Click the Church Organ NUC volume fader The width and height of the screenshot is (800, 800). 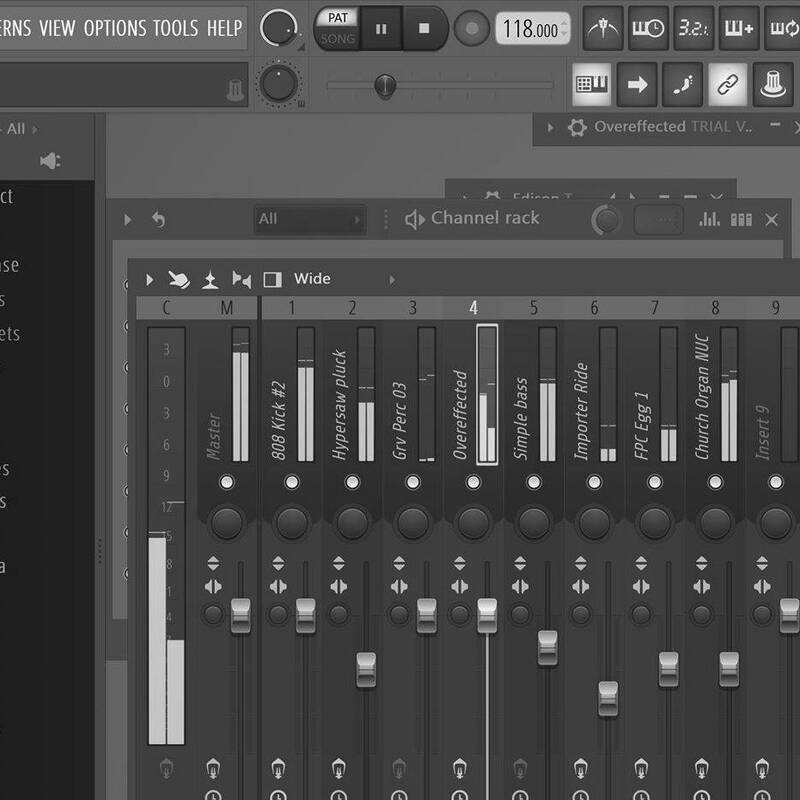728,668
